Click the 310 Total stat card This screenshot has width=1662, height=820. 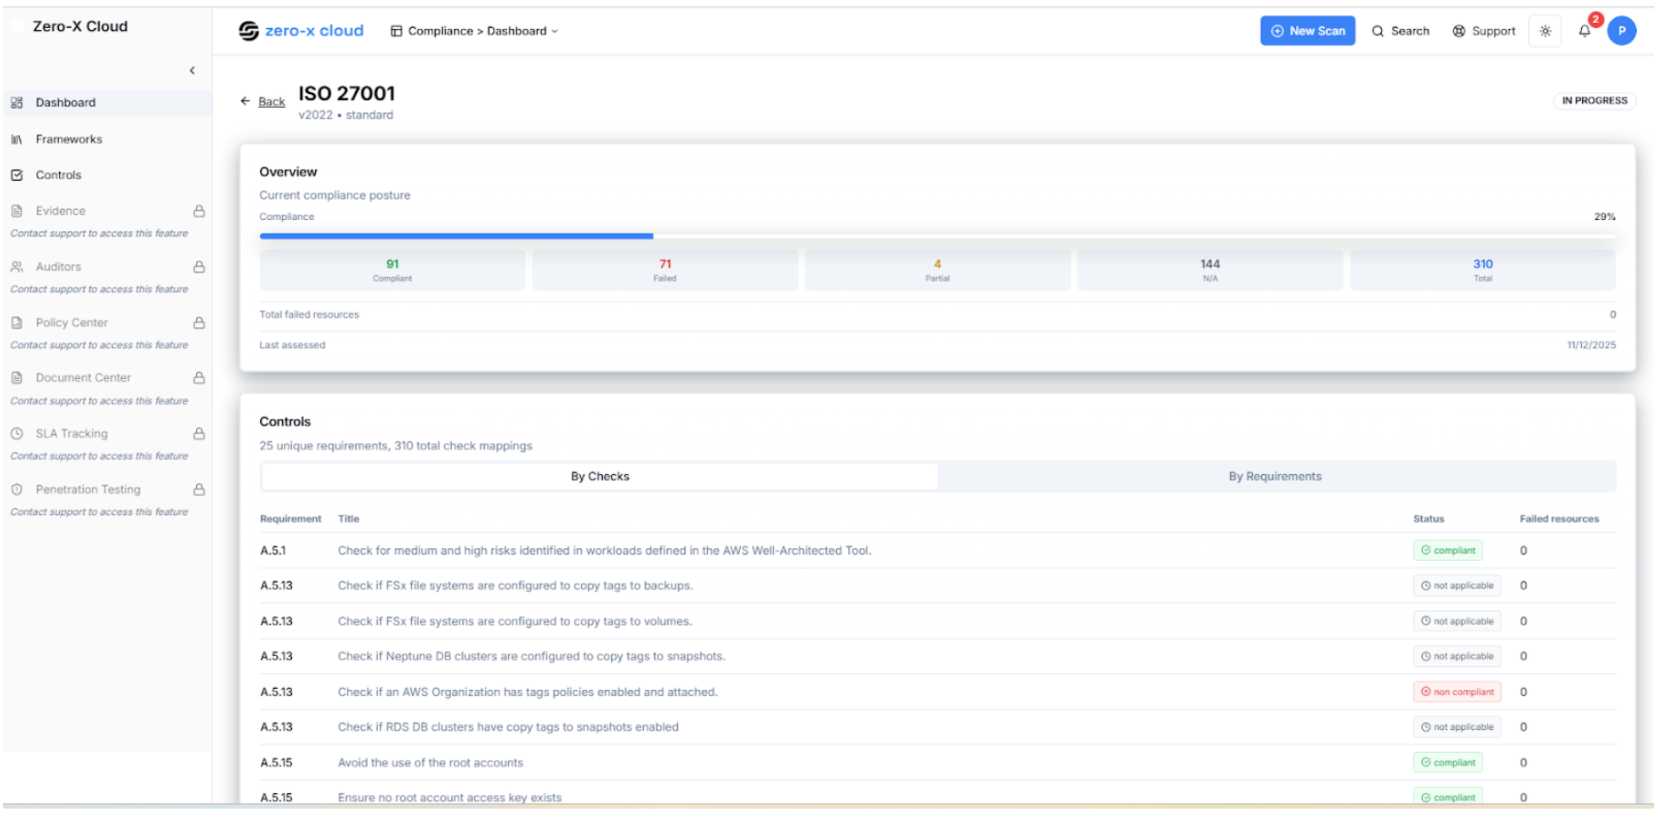click(1483, 270)
